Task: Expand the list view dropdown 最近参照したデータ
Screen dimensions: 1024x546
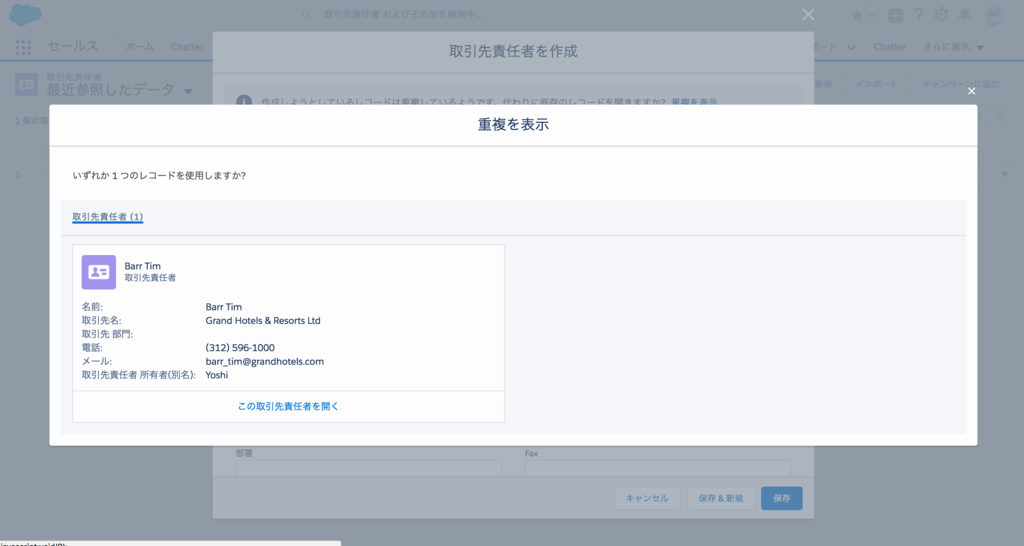Action: click(x=188, y=91)
